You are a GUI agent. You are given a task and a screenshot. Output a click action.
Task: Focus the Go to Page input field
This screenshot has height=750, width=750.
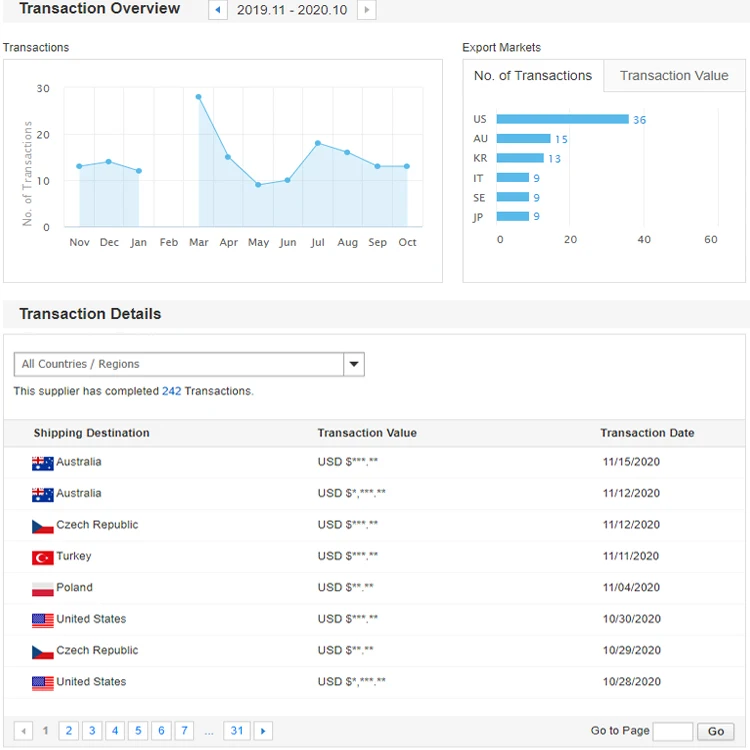(672, 731)
